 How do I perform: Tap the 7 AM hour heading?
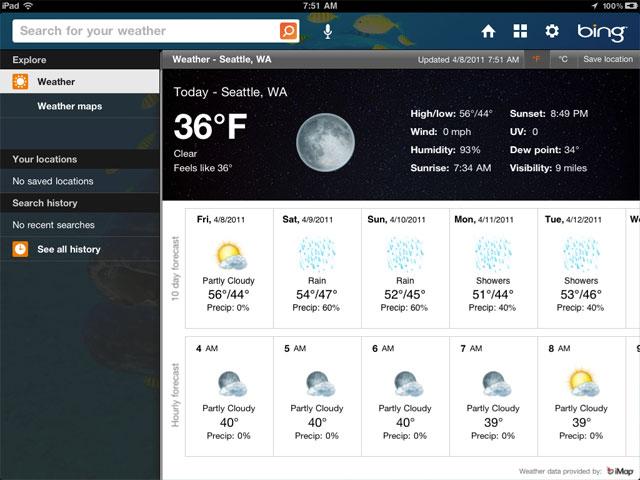click(471, 348)
